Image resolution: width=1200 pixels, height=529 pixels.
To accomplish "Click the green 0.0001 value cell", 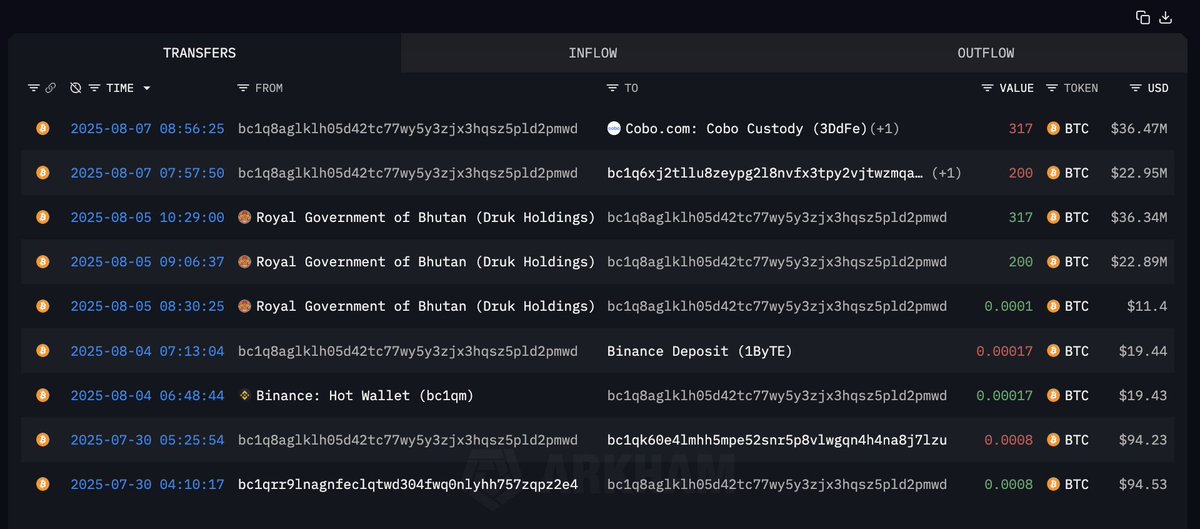I will (1009, 306).
